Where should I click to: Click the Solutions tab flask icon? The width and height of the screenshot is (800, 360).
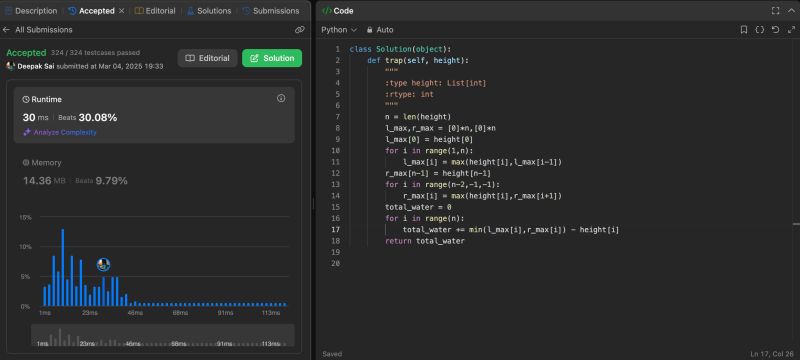[191, 11]
